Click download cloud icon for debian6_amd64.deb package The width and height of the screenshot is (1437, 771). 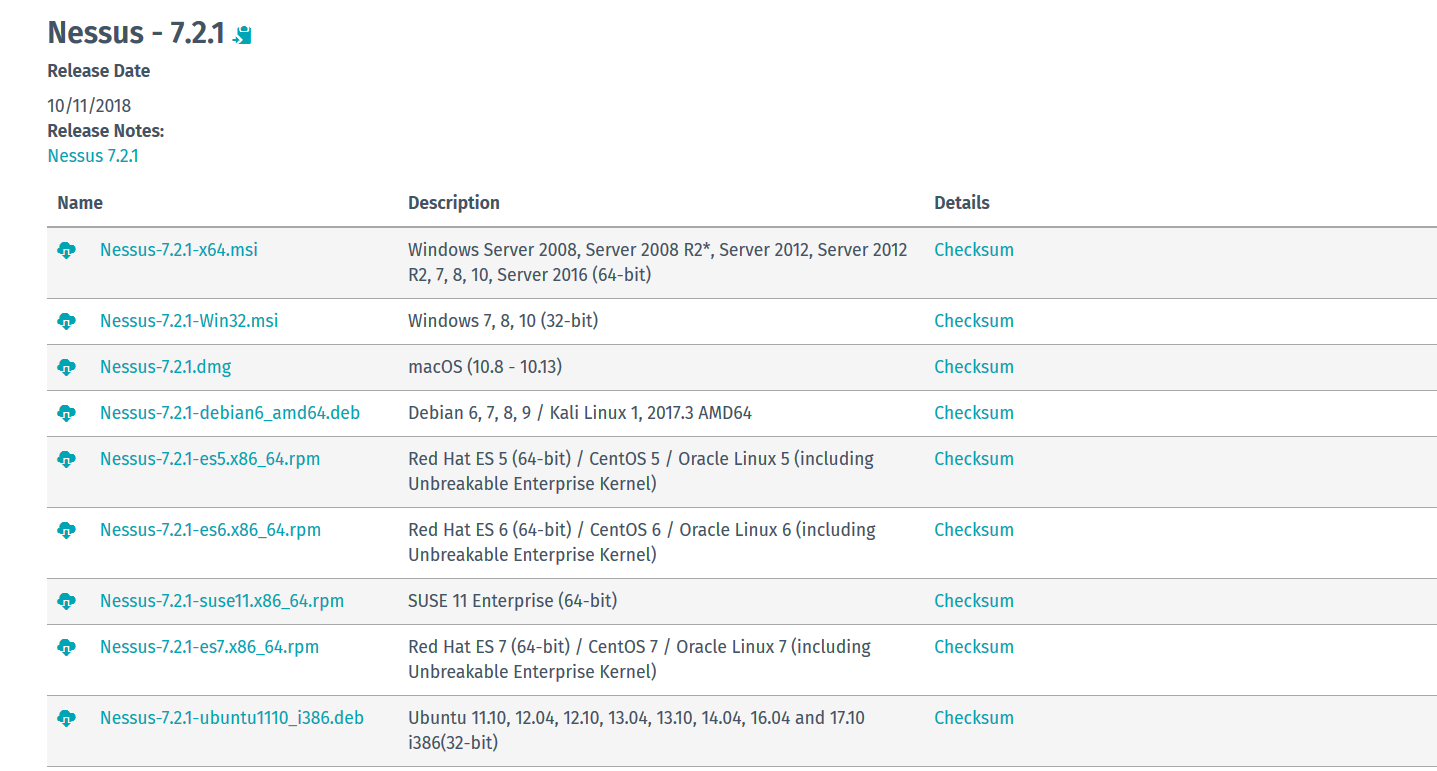(67, 413)
